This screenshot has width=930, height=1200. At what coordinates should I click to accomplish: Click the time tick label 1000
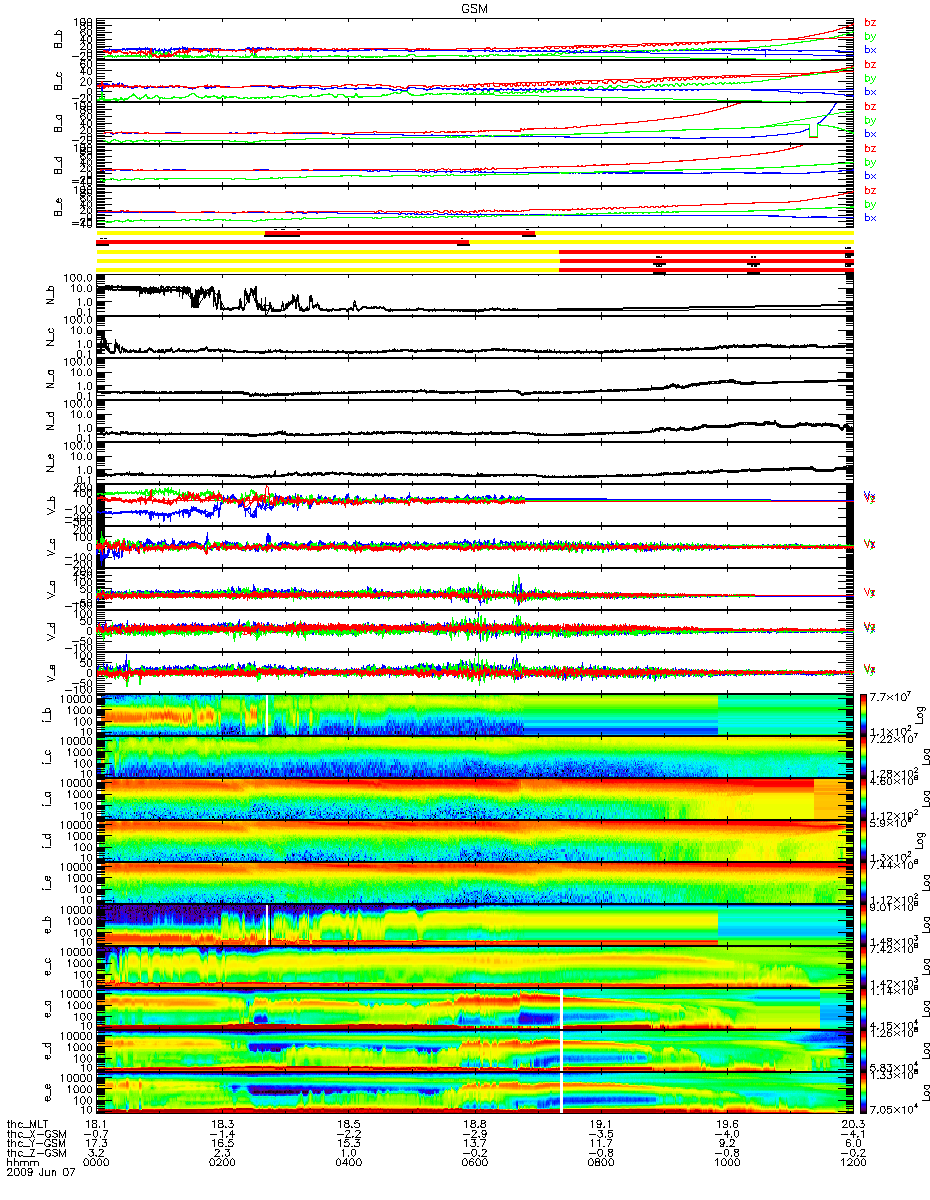[726, 1164]
